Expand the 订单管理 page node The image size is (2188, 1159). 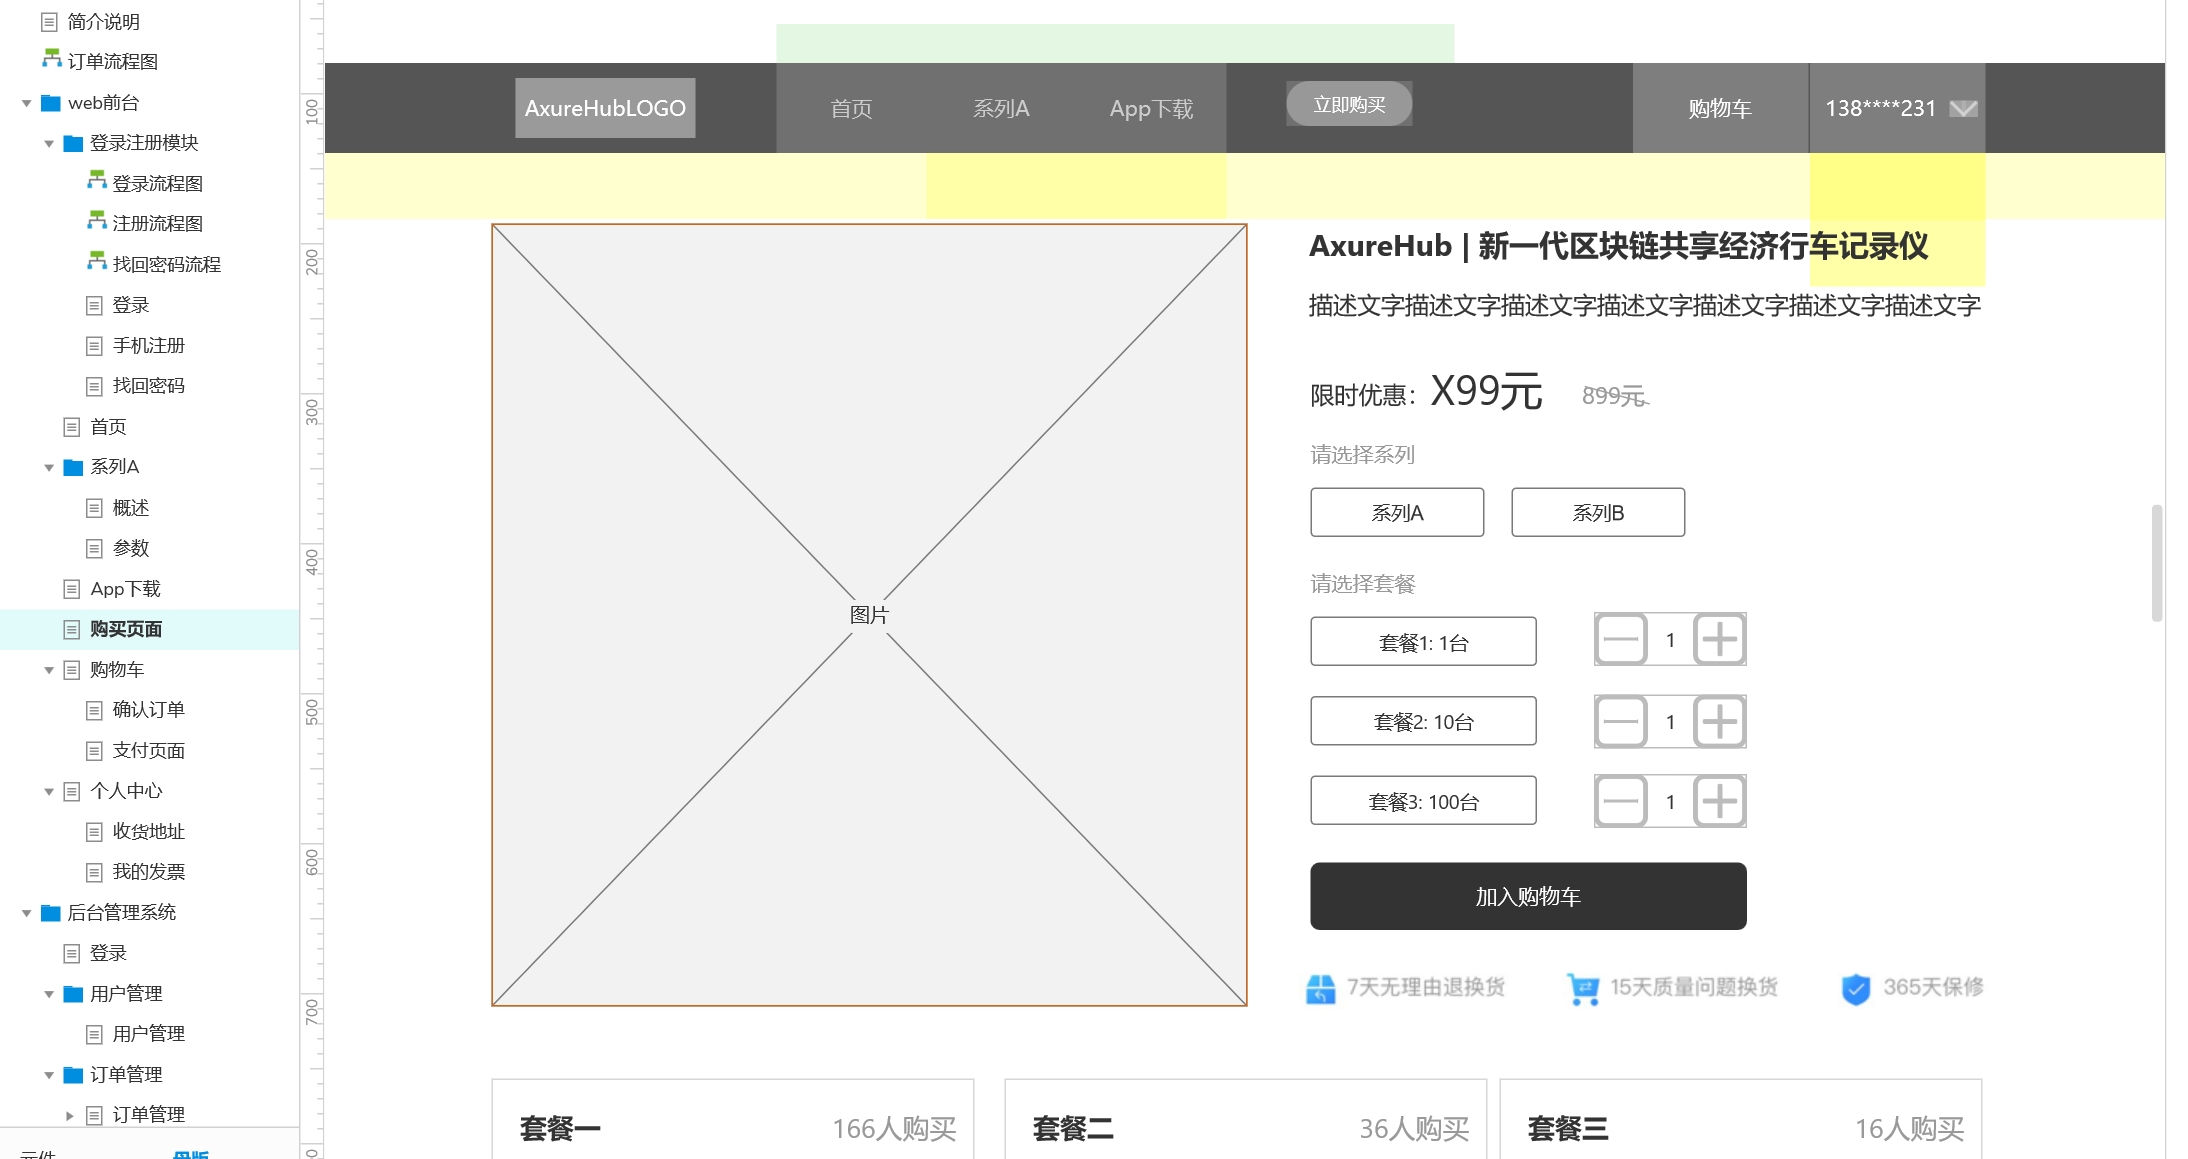(x=69, y=1115)
